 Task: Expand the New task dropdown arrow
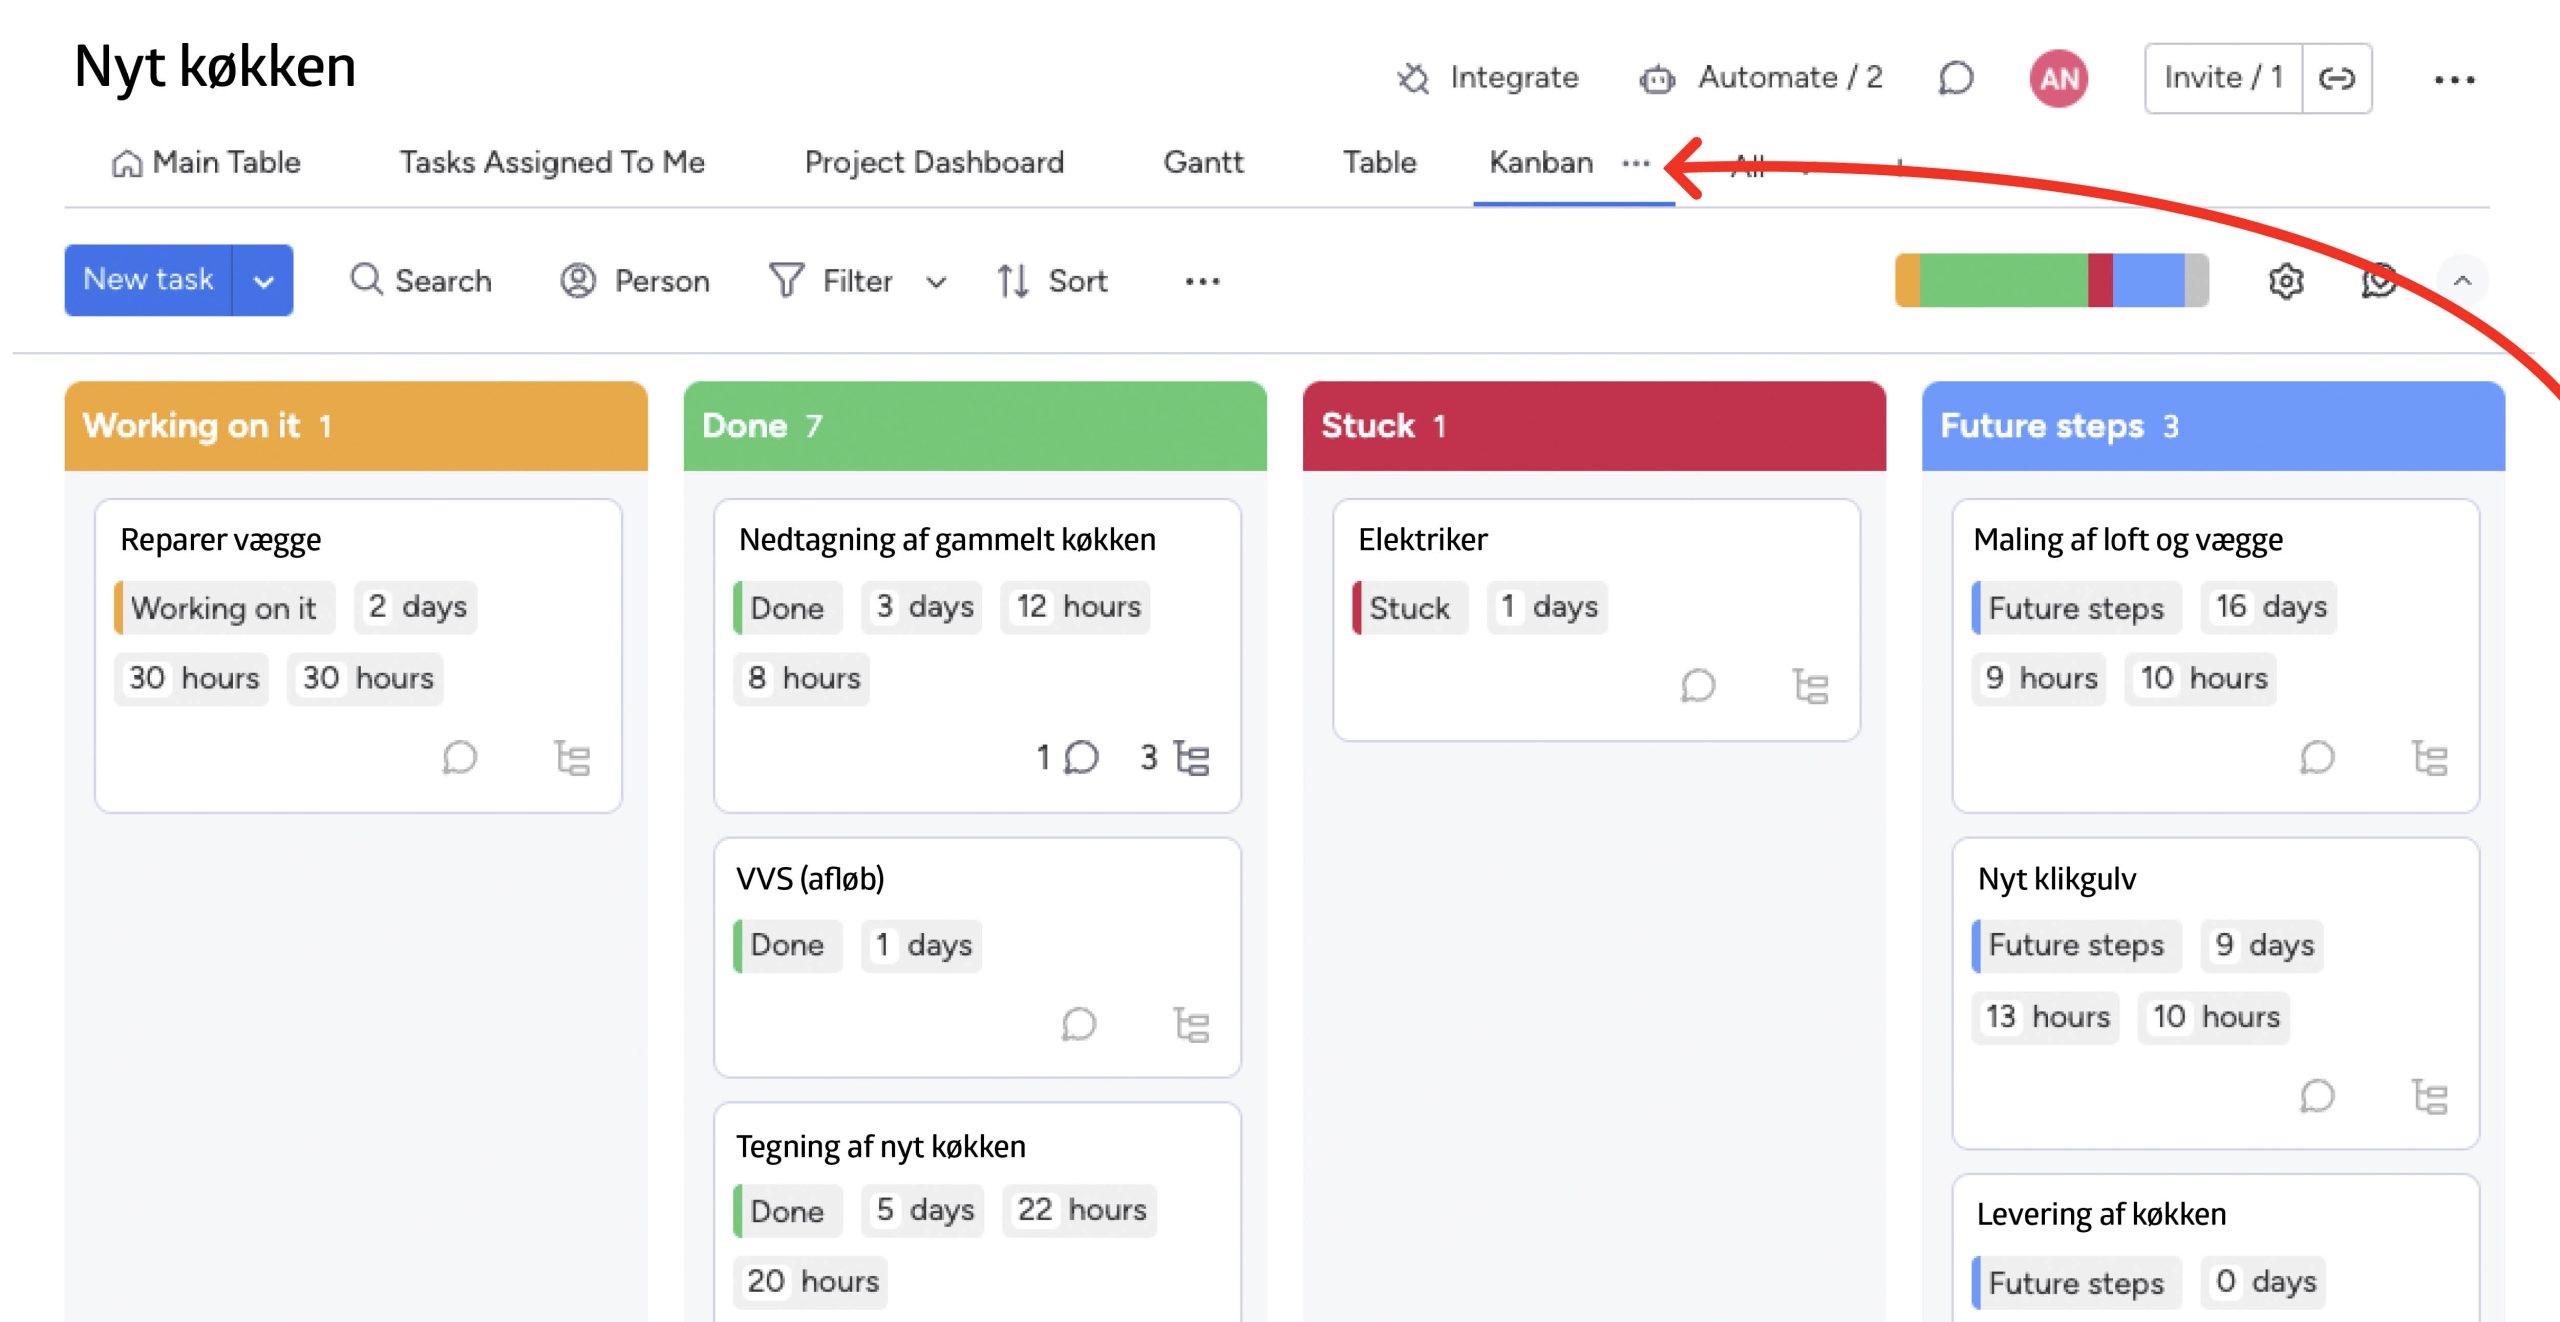264,281
